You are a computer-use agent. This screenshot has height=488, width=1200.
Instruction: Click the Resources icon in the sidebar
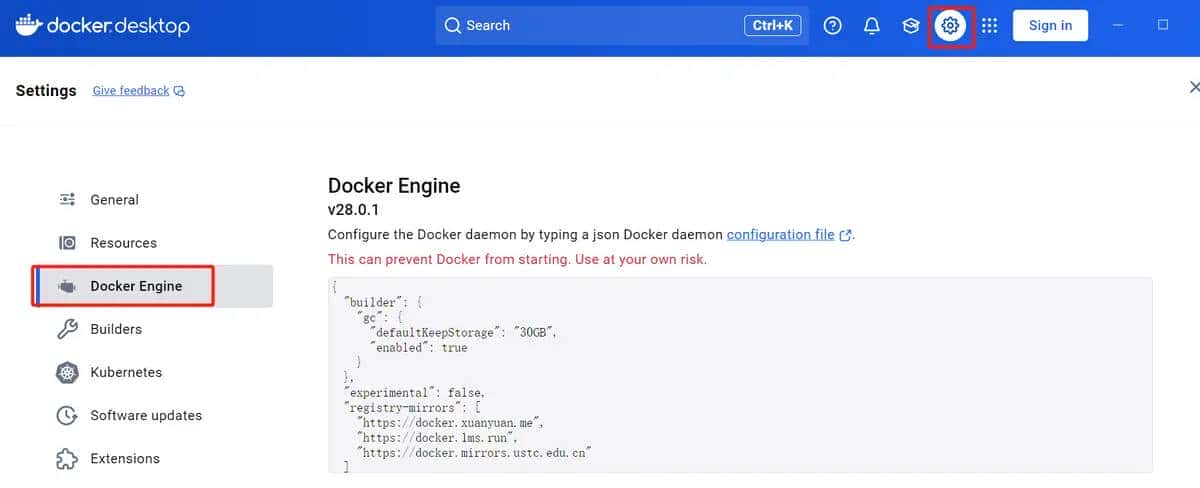click(x=67, y=243)
